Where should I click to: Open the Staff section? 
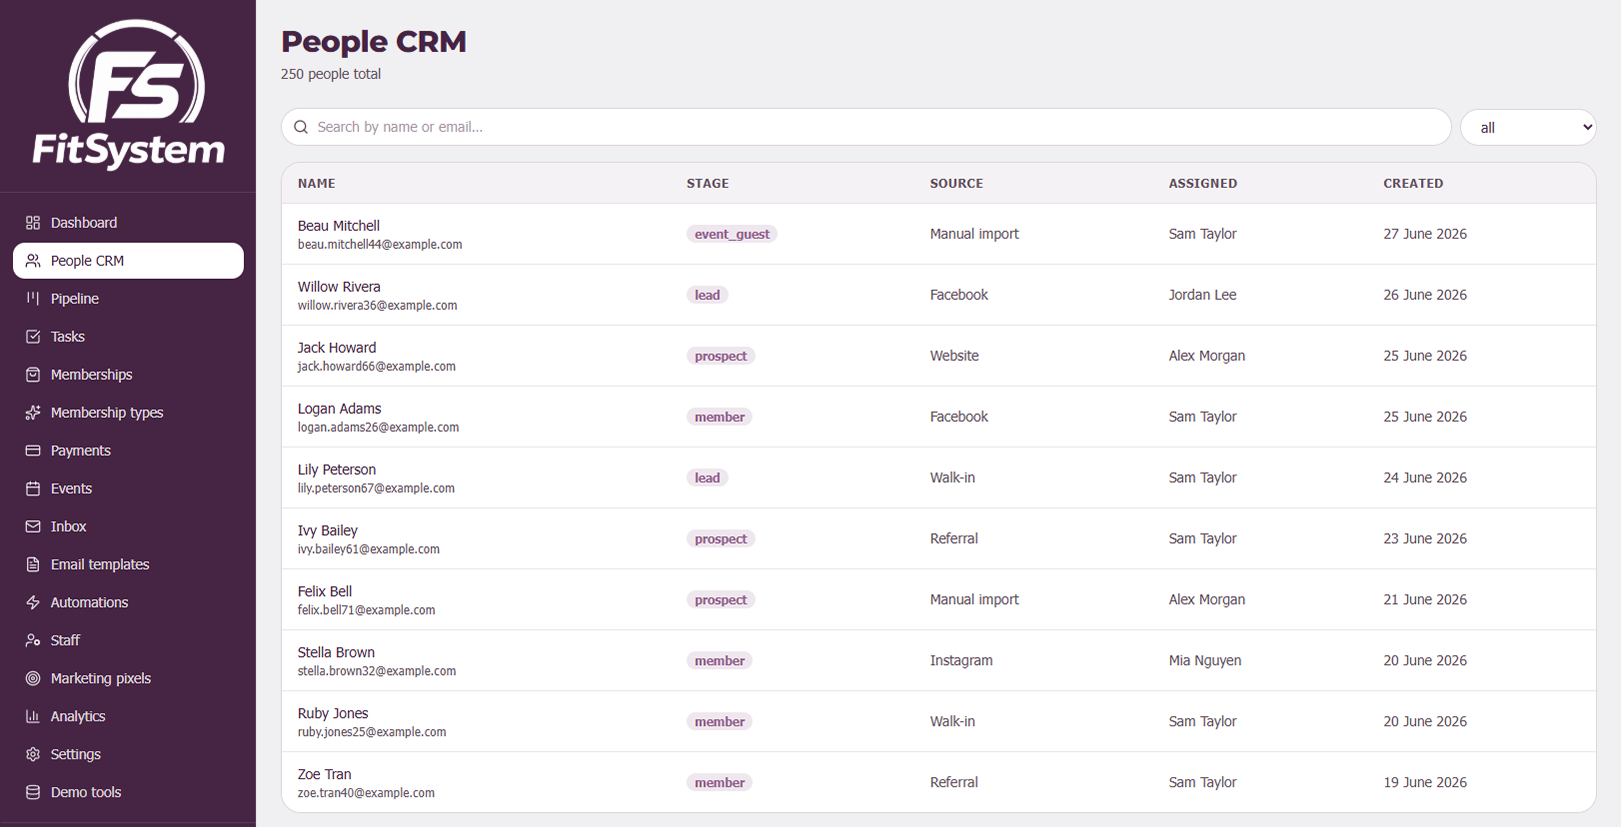click(x=128, y=641)
